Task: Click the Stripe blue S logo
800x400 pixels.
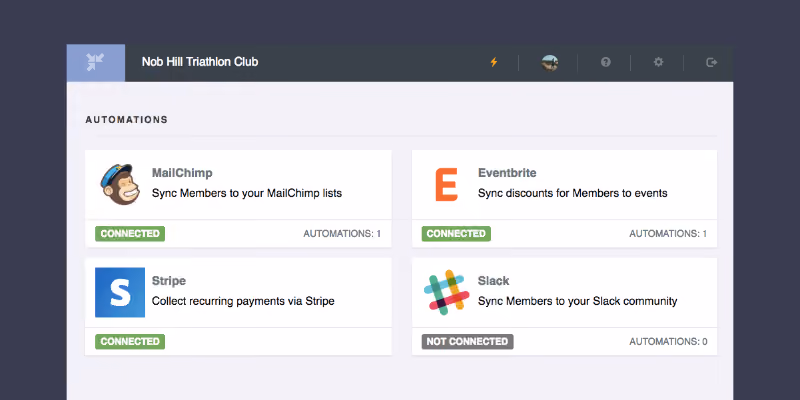Action: pyautogui.click(x=120, y=292)
